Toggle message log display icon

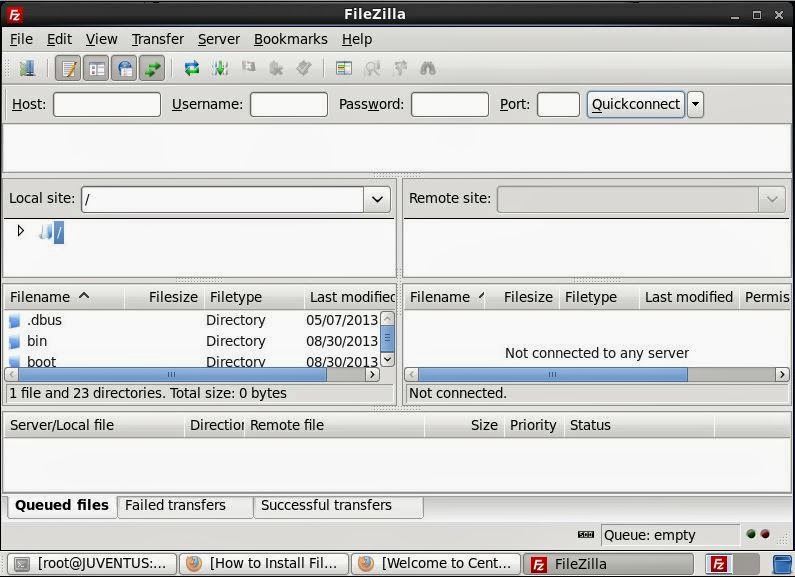point(68,68)
